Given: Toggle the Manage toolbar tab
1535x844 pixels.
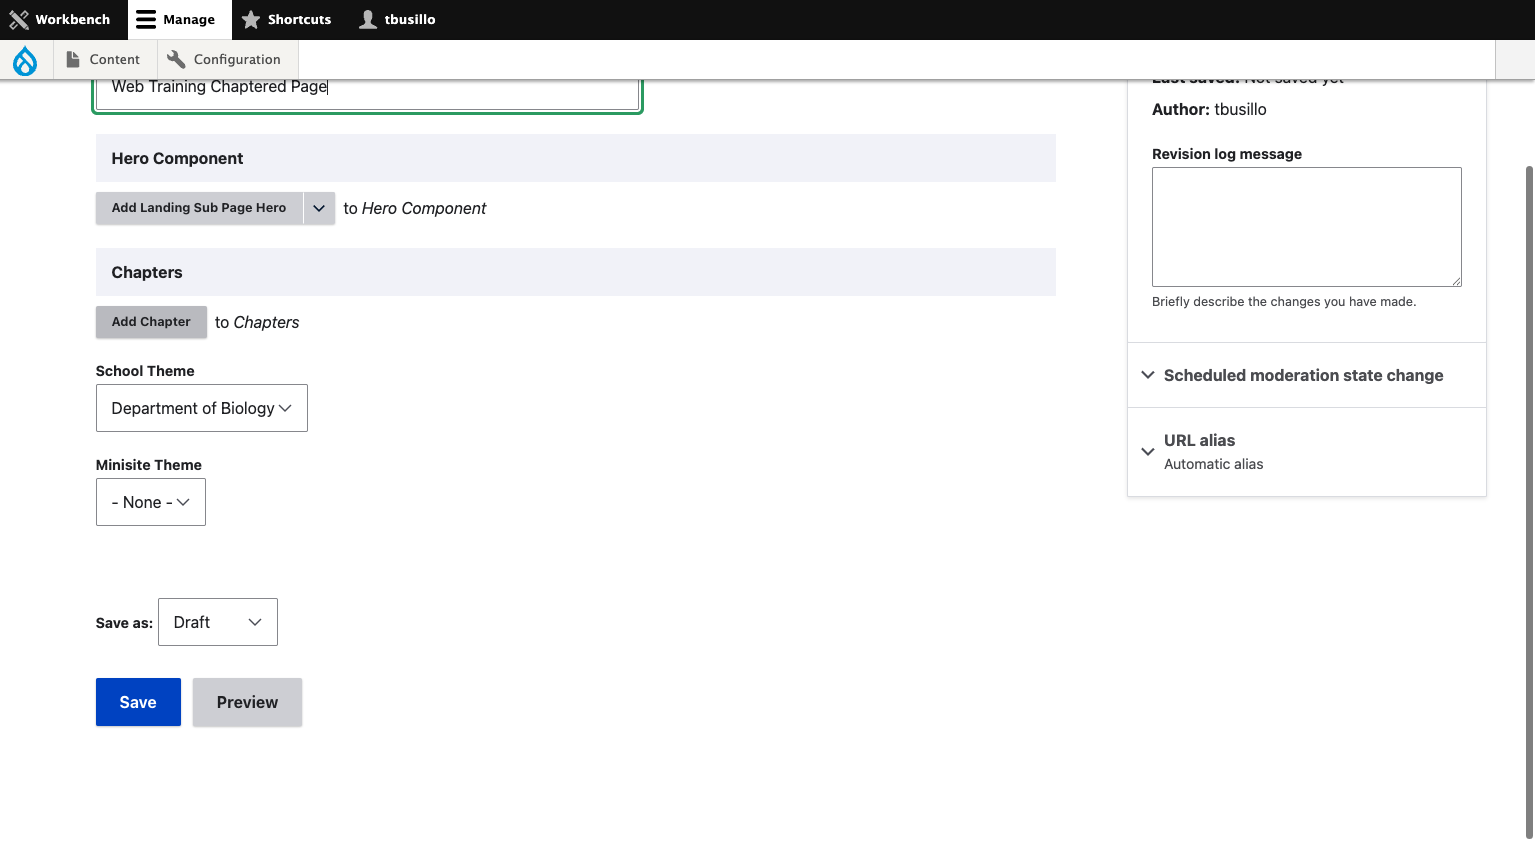Looking at the screenshot, I should 179,19.
